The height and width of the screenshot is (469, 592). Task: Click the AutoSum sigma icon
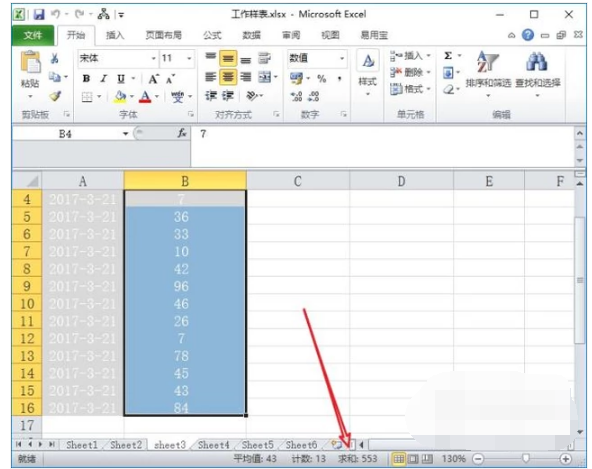[x=448, y=56]
